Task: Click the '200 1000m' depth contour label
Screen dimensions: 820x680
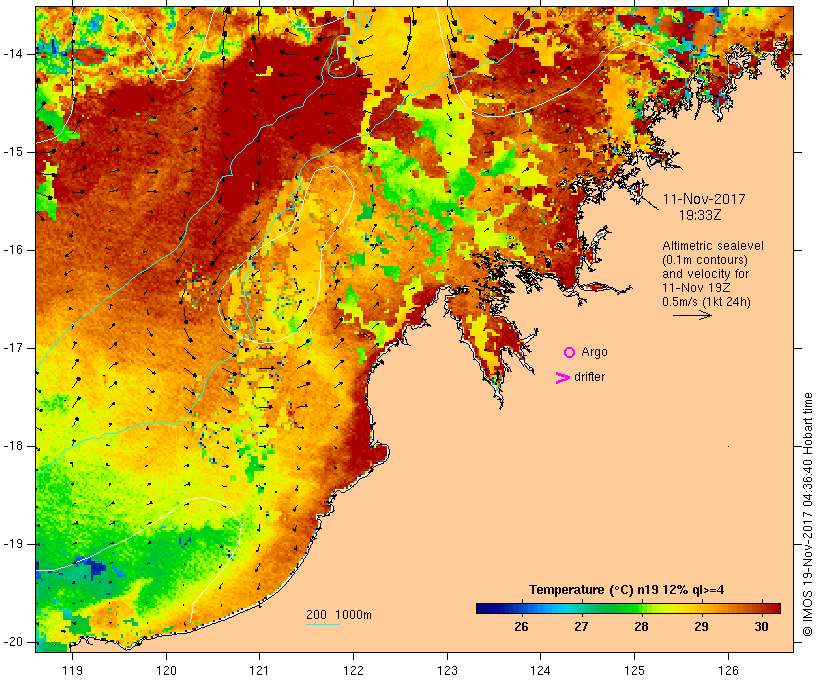Action: point(339,615)
